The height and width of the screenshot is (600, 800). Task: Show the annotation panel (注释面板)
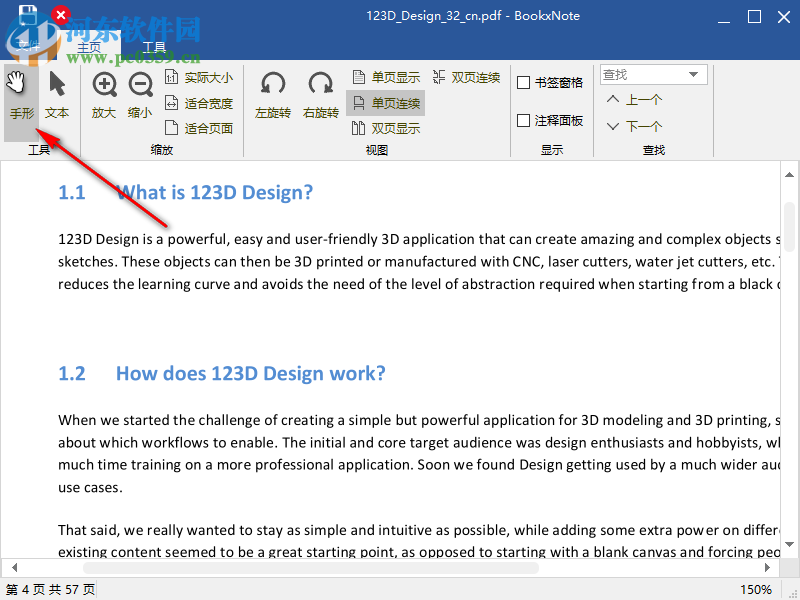[x=525, y=120]
